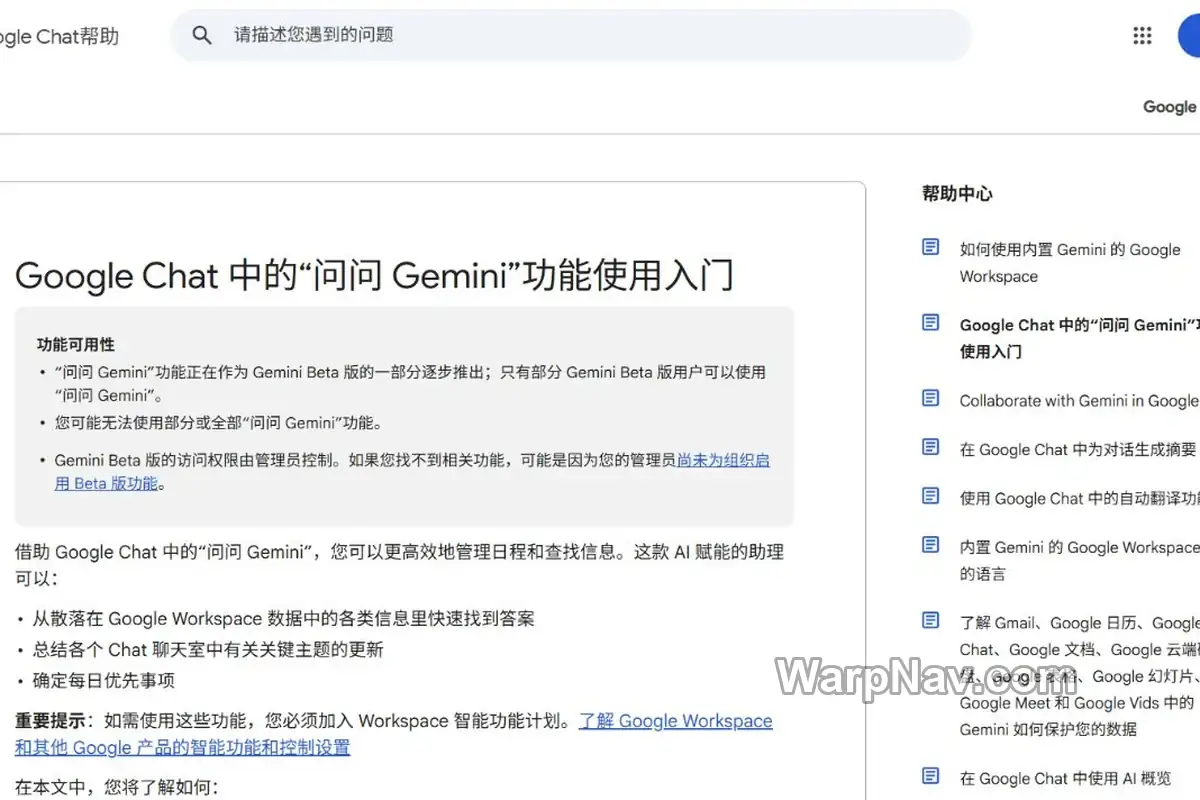
Task: Click bullet "确定每日优先事项"
Action: point(104,681)
